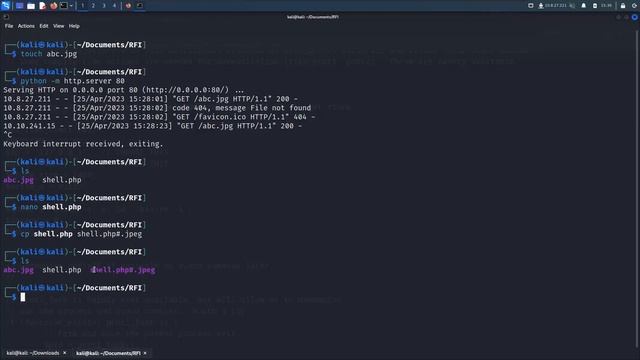Click the terminal window minimize button
Image resolution: width=640 pixels, height=360 pixels.
[x=618, y=17]
